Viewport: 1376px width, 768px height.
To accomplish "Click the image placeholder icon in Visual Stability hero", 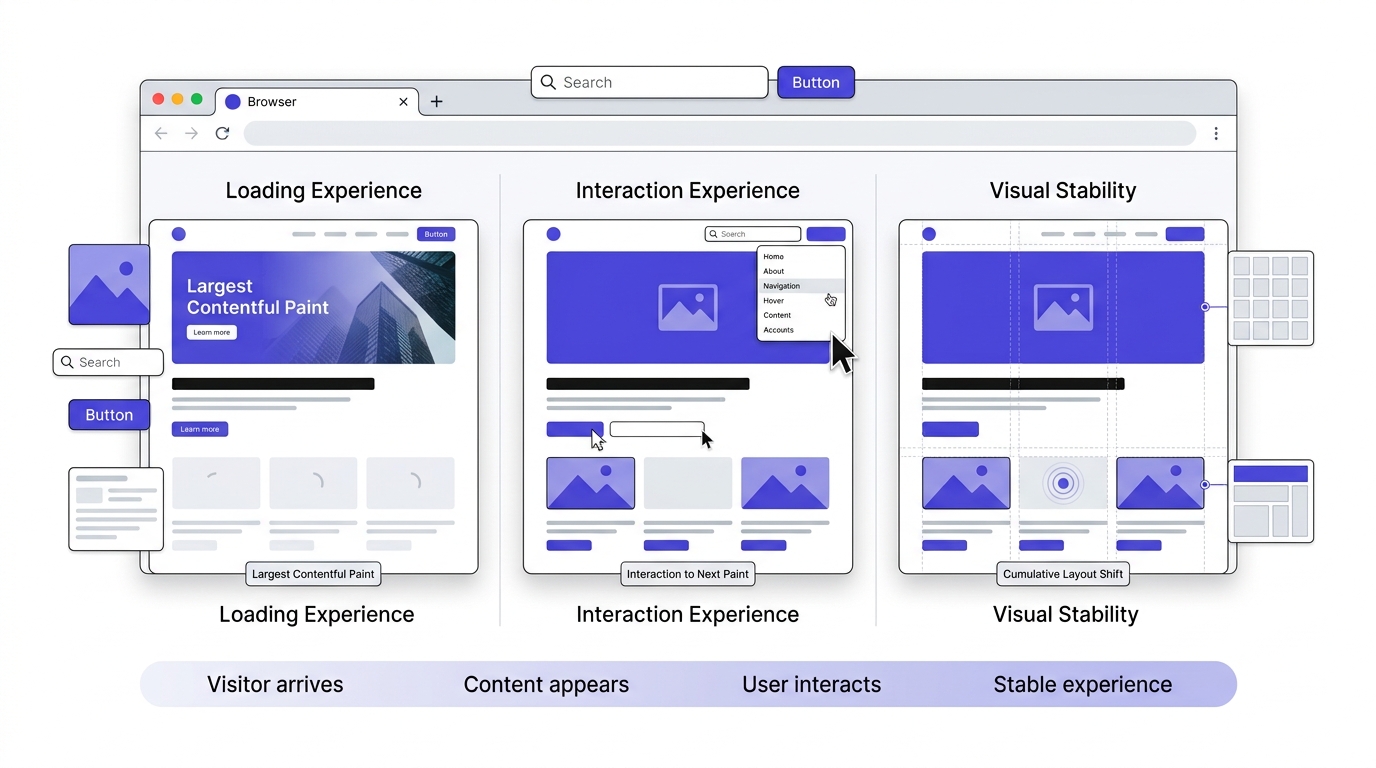I will pos(1063,308).
